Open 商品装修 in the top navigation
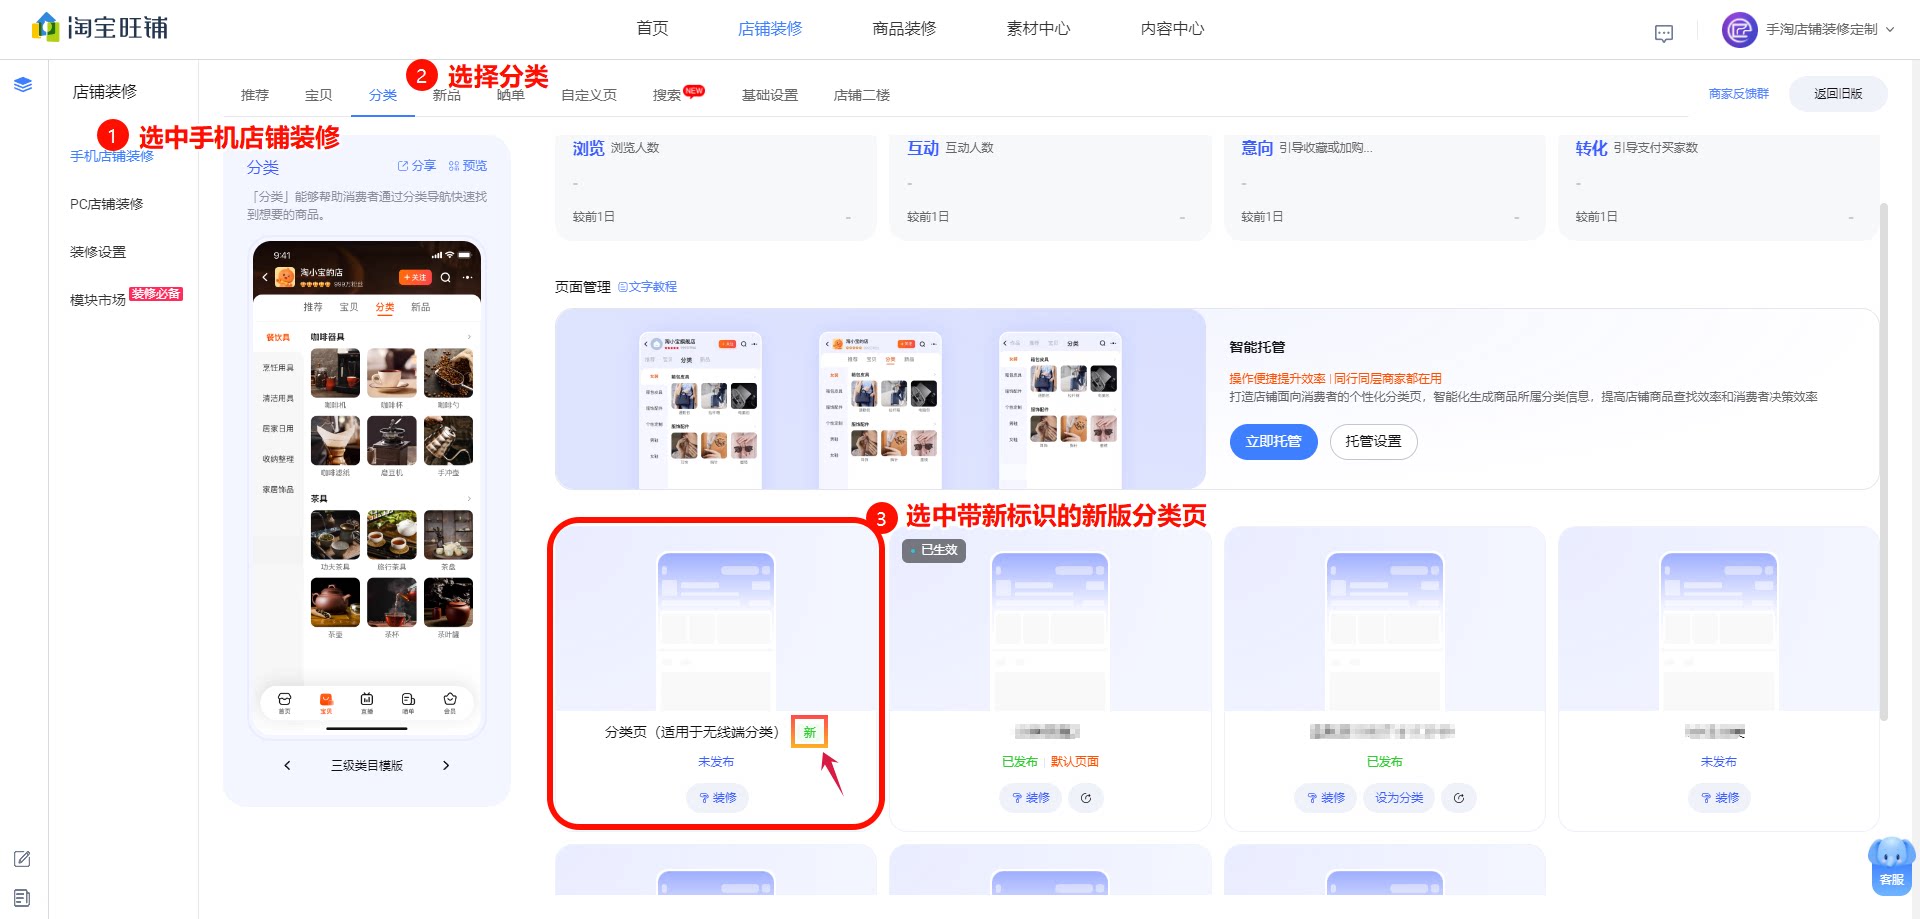 point(904,28)
